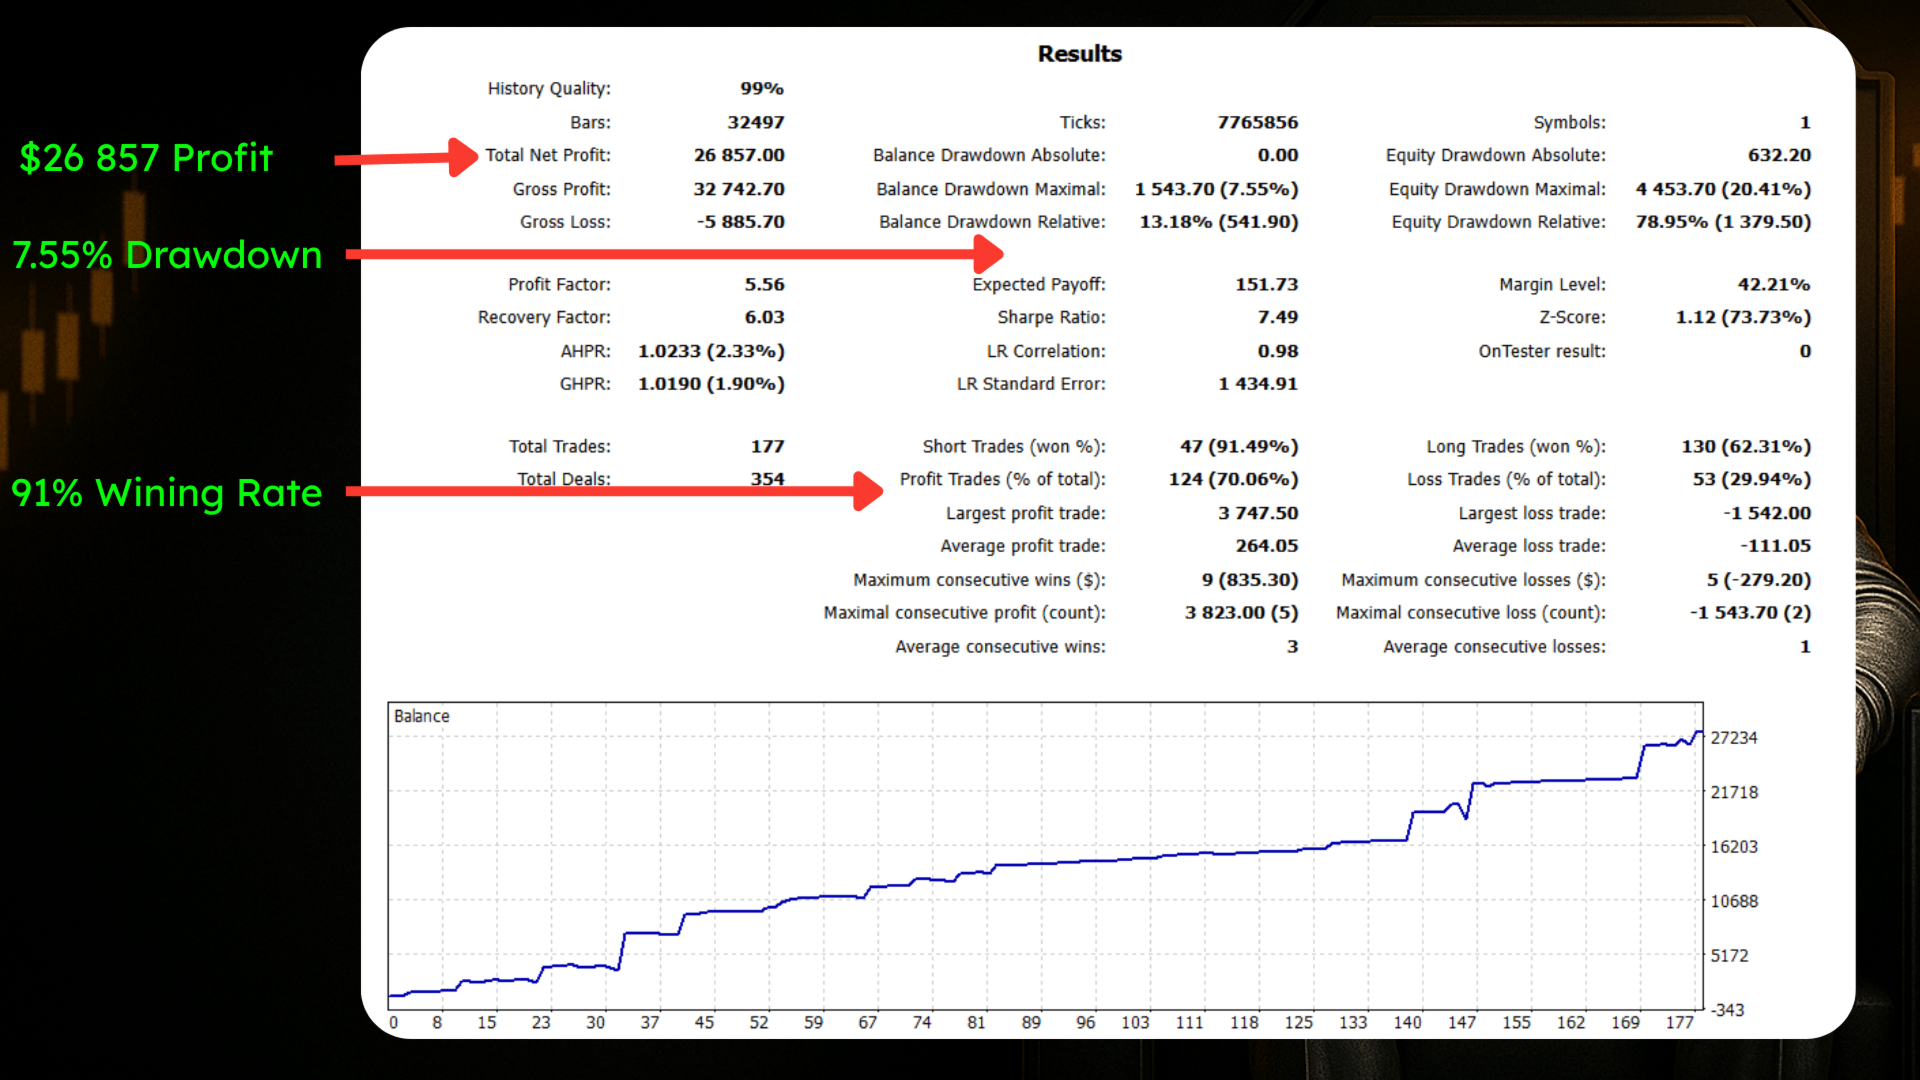Click the Equity Drawdown Maximal value
The image size is (1920, 1080).
[x=1722, y=189]
